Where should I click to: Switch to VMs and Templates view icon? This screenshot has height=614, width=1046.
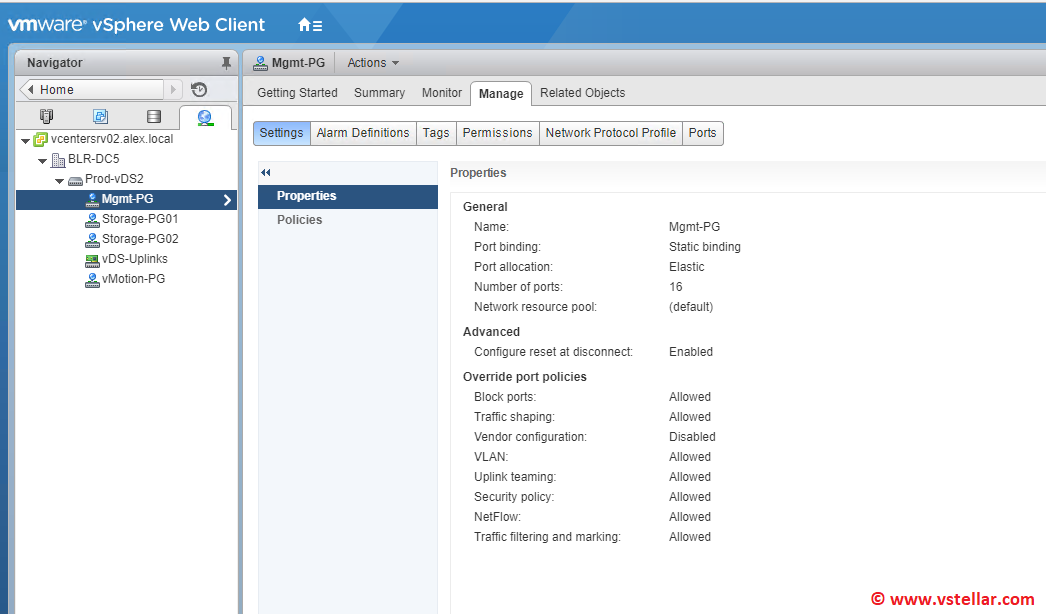100,117
